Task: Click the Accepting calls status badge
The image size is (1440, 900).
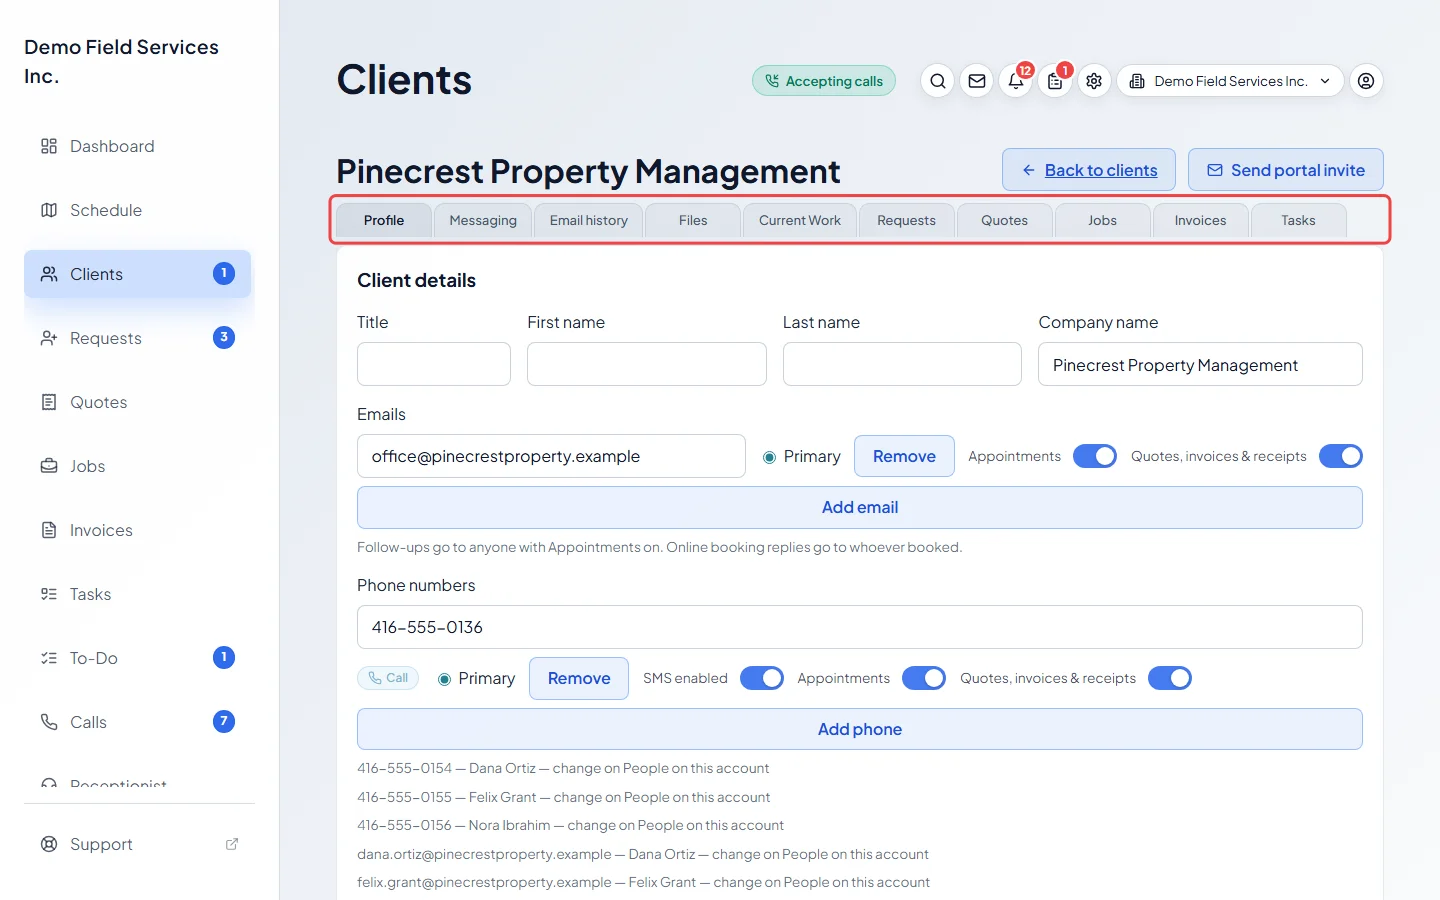Action: (x=824, y=81)
